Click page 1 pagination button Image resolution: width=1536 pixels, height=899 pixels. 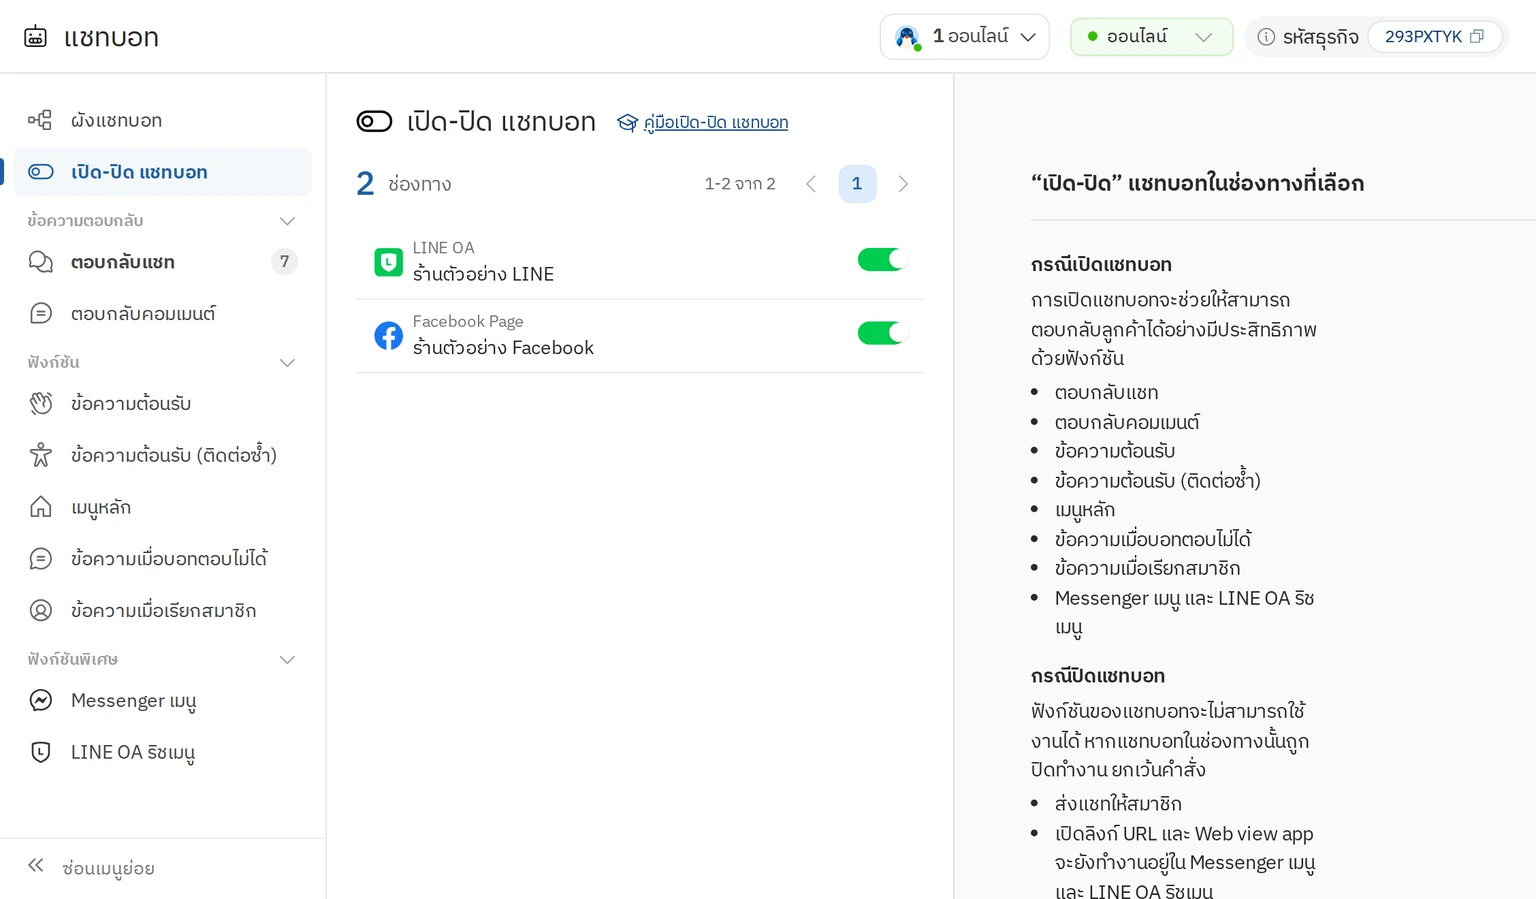coord(857,184)
